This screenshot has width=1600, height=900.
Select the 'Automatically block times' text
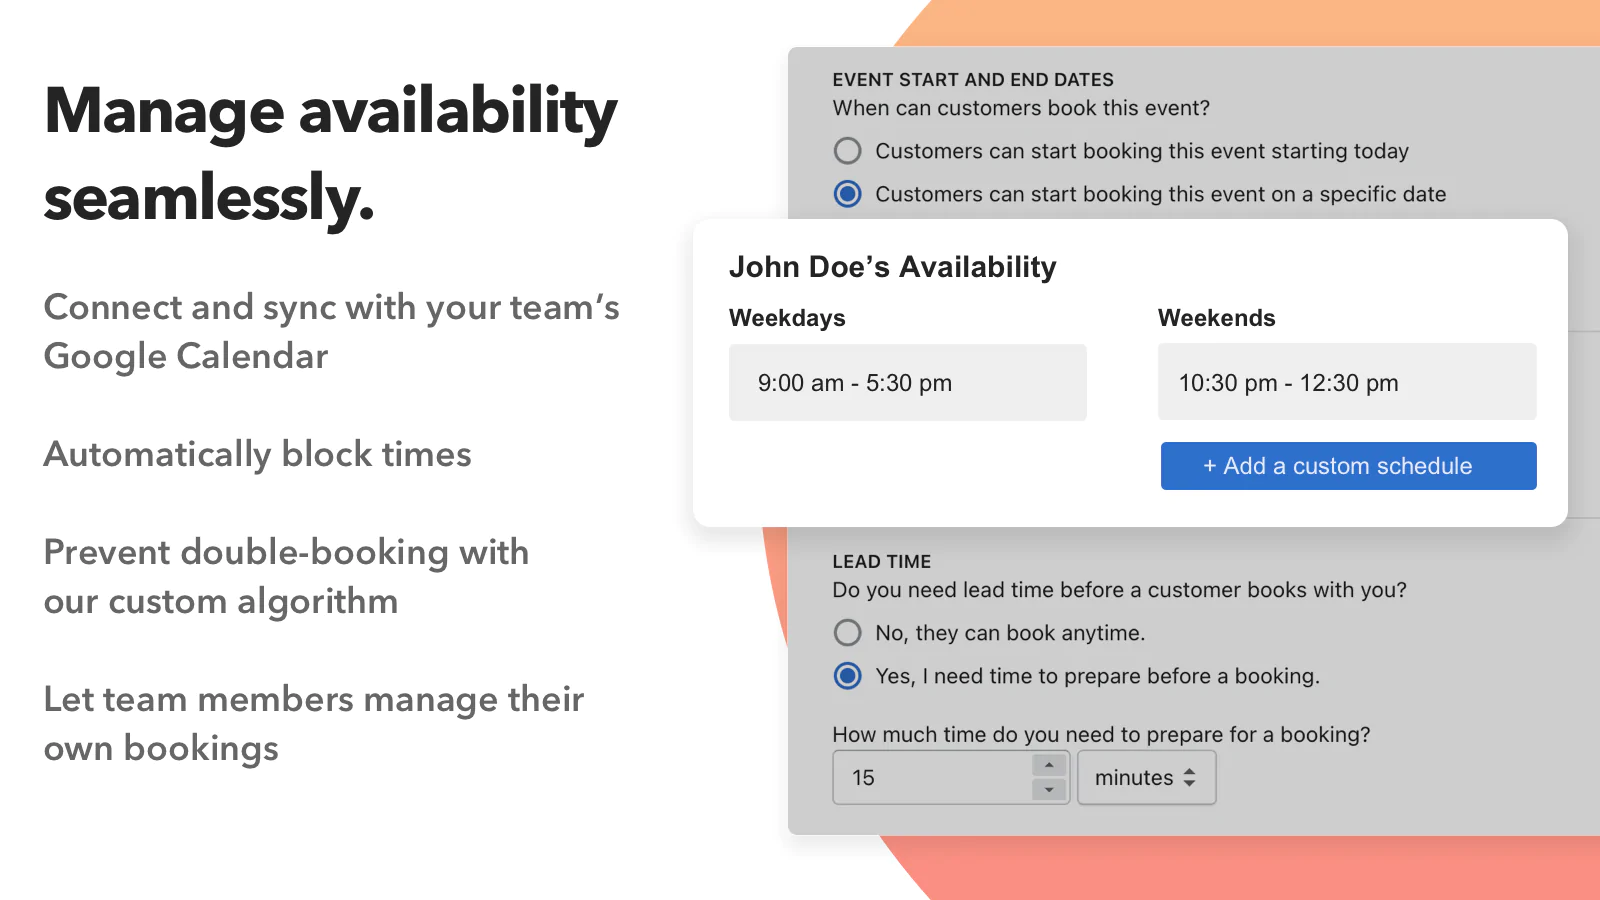(257, 455)
